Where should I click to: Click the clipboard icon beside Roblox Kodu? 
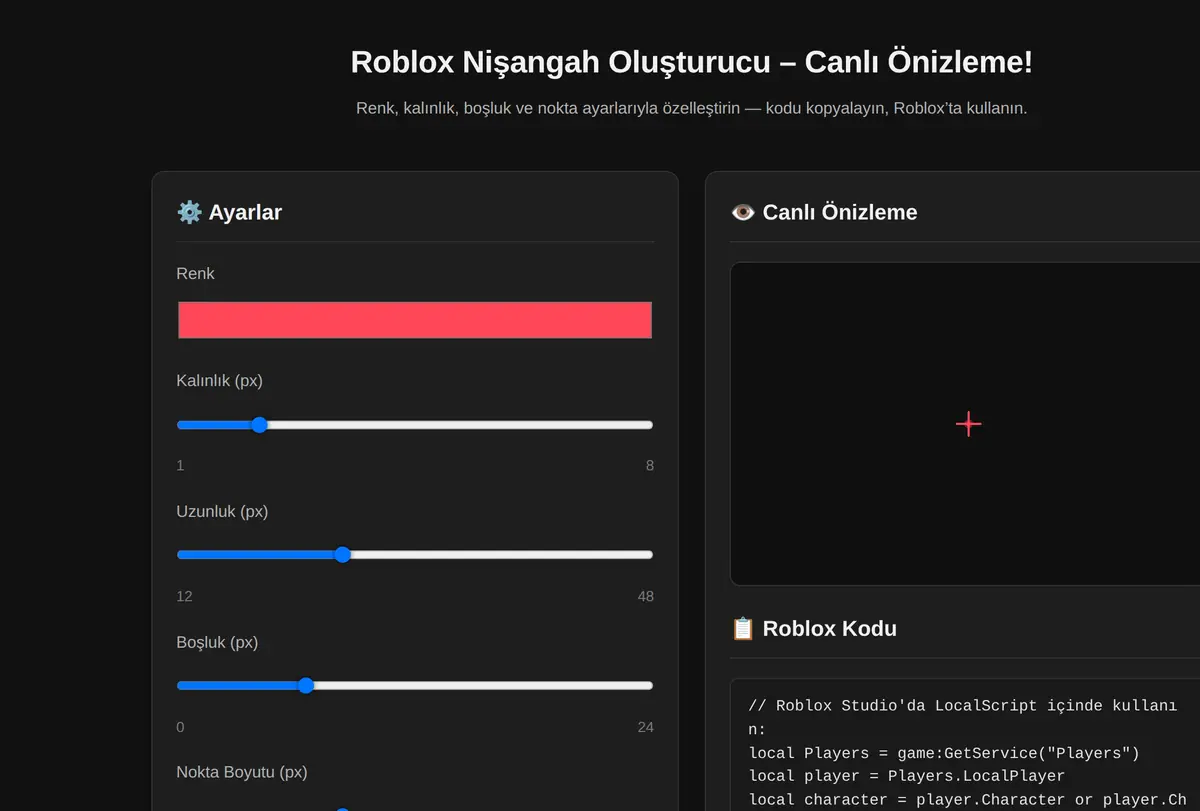click(x=743, y=629)
